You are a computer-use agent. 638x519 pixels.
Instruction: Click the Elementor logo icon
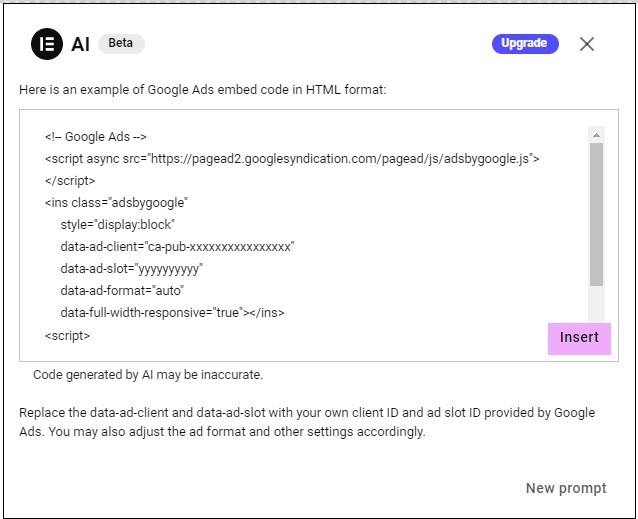[x=47, y=44]
